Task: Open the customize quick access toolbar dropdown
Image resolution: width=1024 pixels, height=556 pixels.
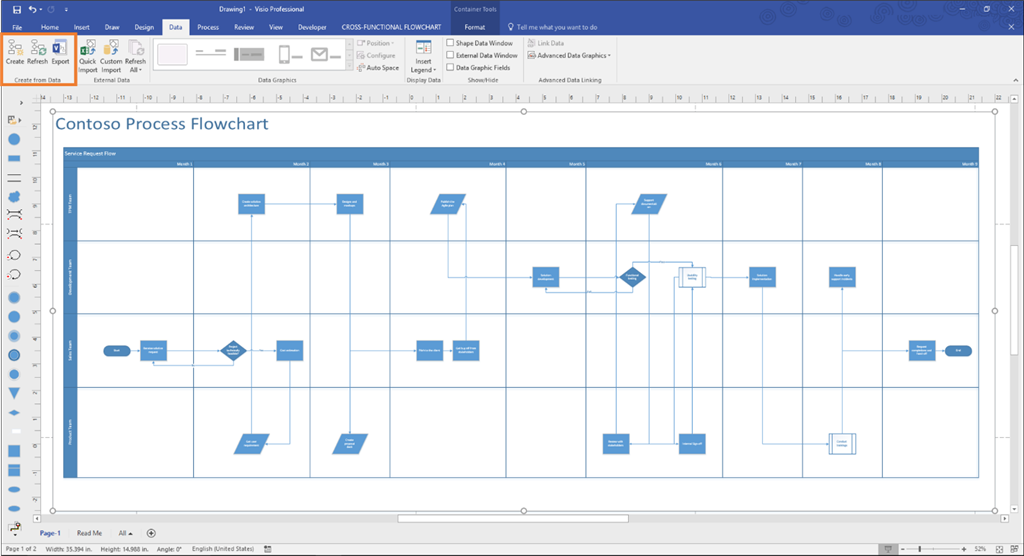Action: (x=66, y=10)
